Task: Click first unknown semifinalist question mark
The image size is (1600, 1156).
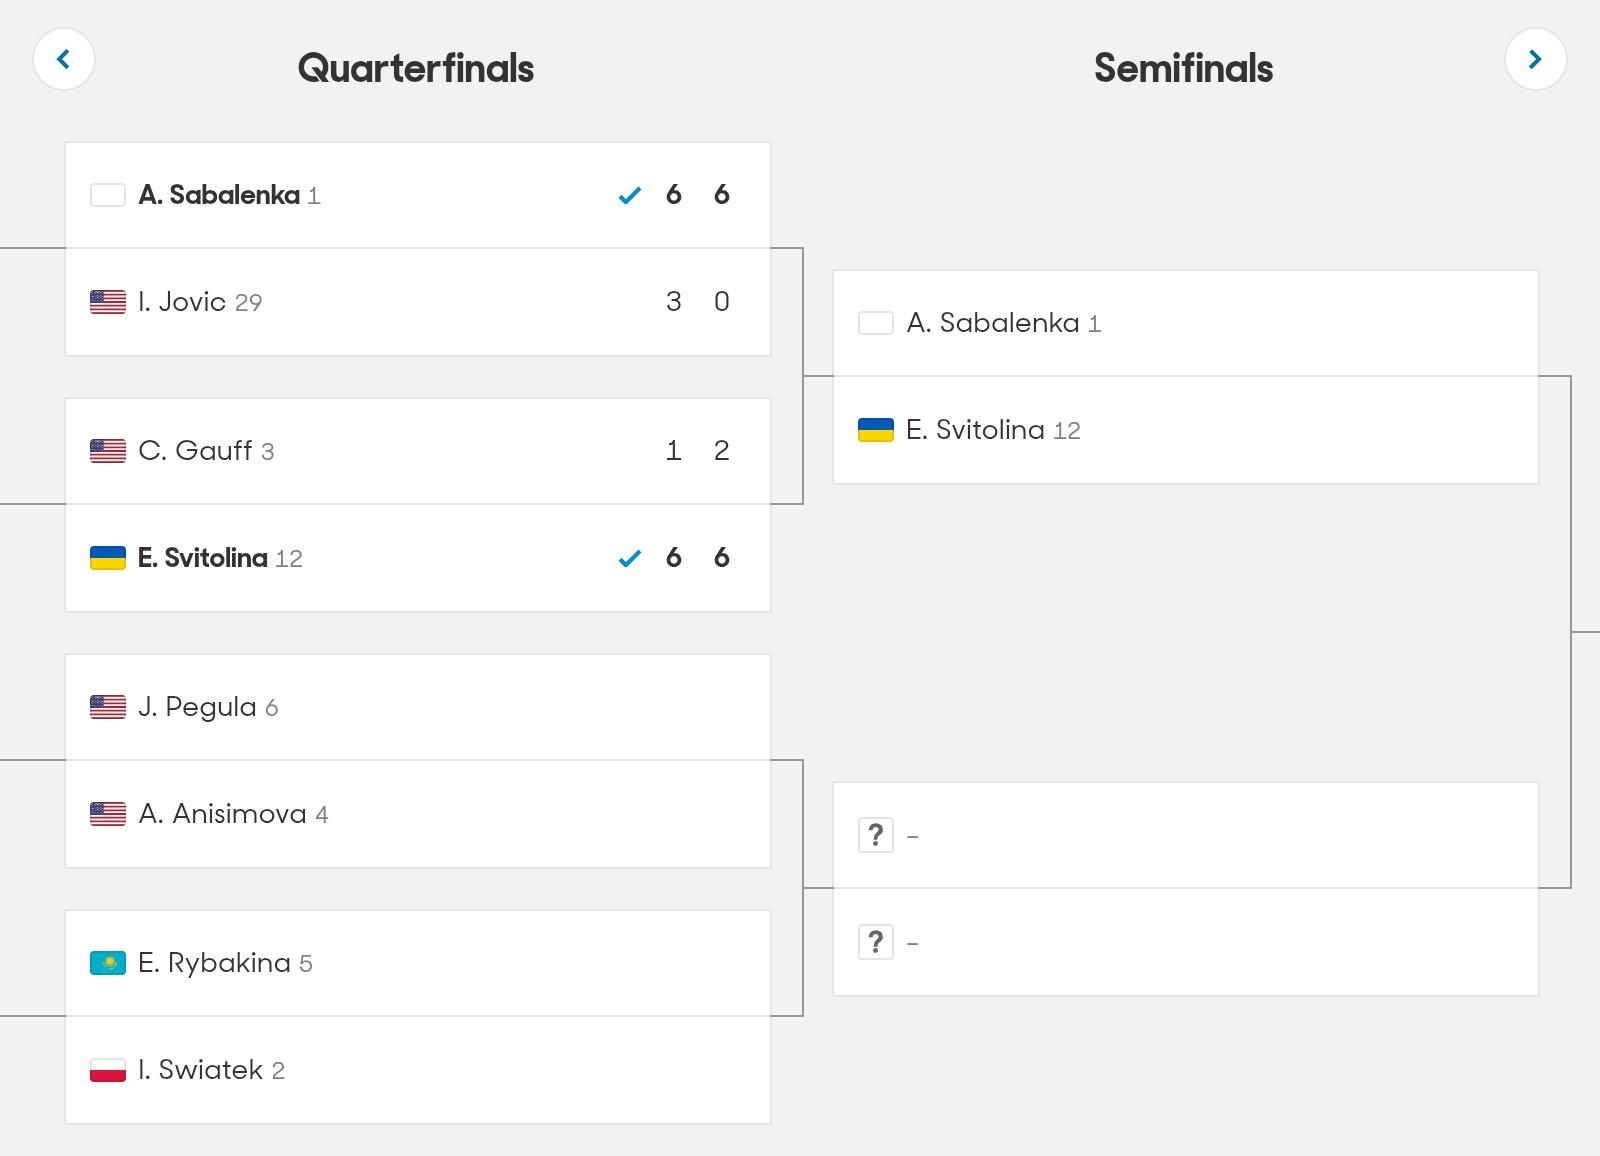Action: coord(876,835)
